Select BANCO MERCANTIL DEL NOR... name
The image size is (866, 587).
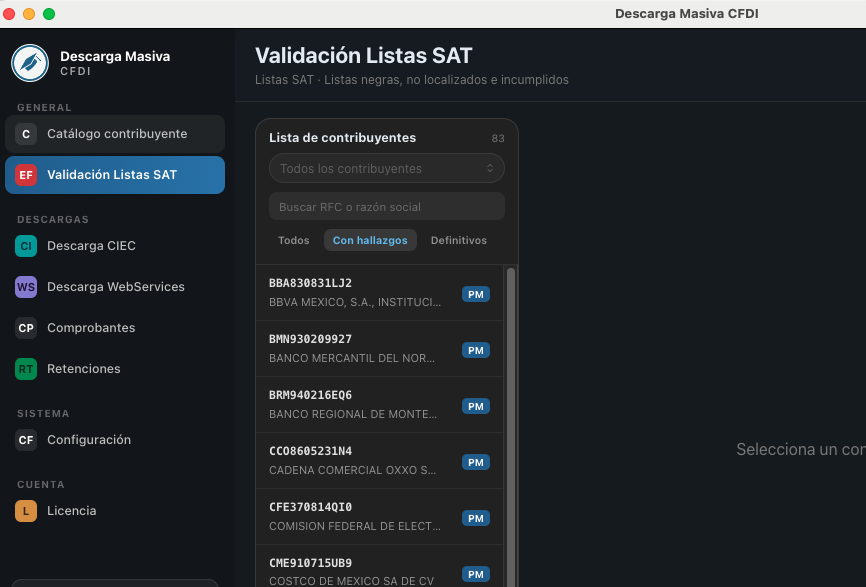(351, 358)
